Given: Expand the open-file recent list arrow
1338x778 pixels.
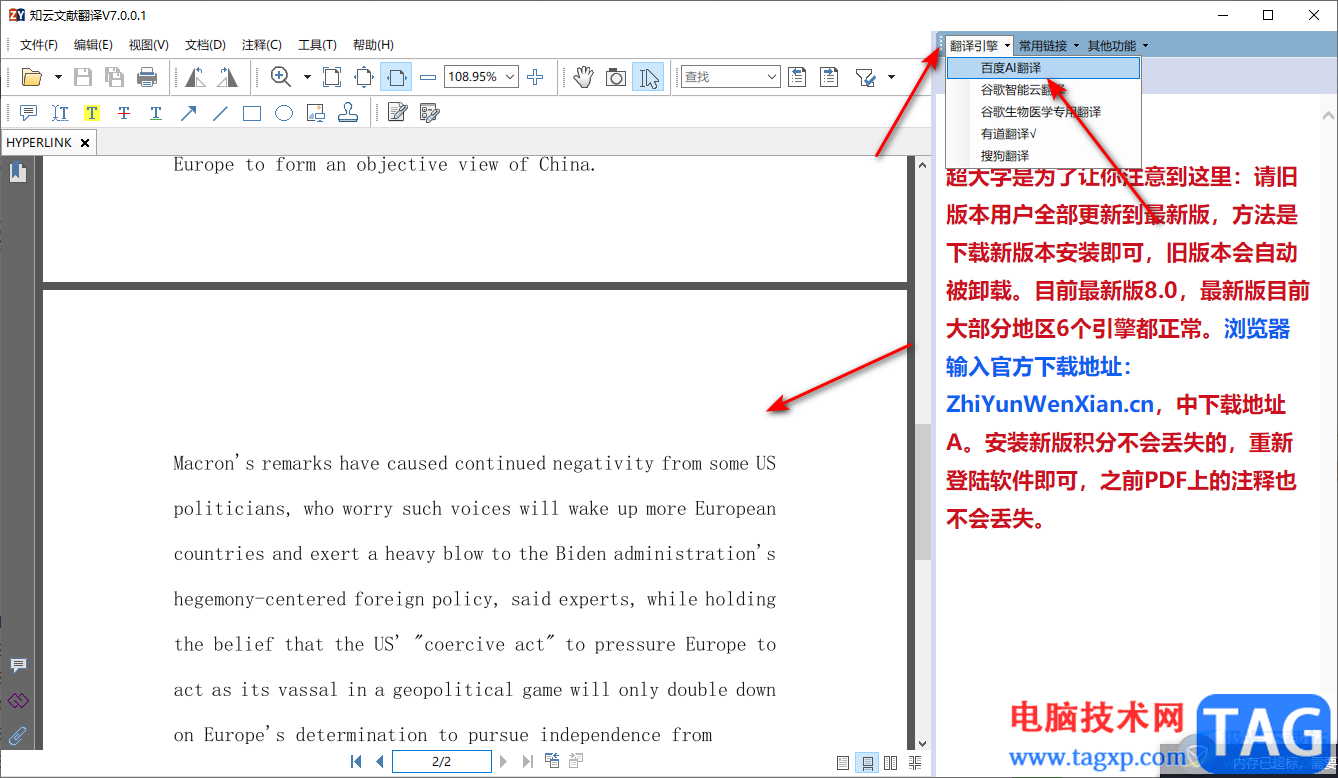Looking at the screenshot, I should [x=58, y=77].
